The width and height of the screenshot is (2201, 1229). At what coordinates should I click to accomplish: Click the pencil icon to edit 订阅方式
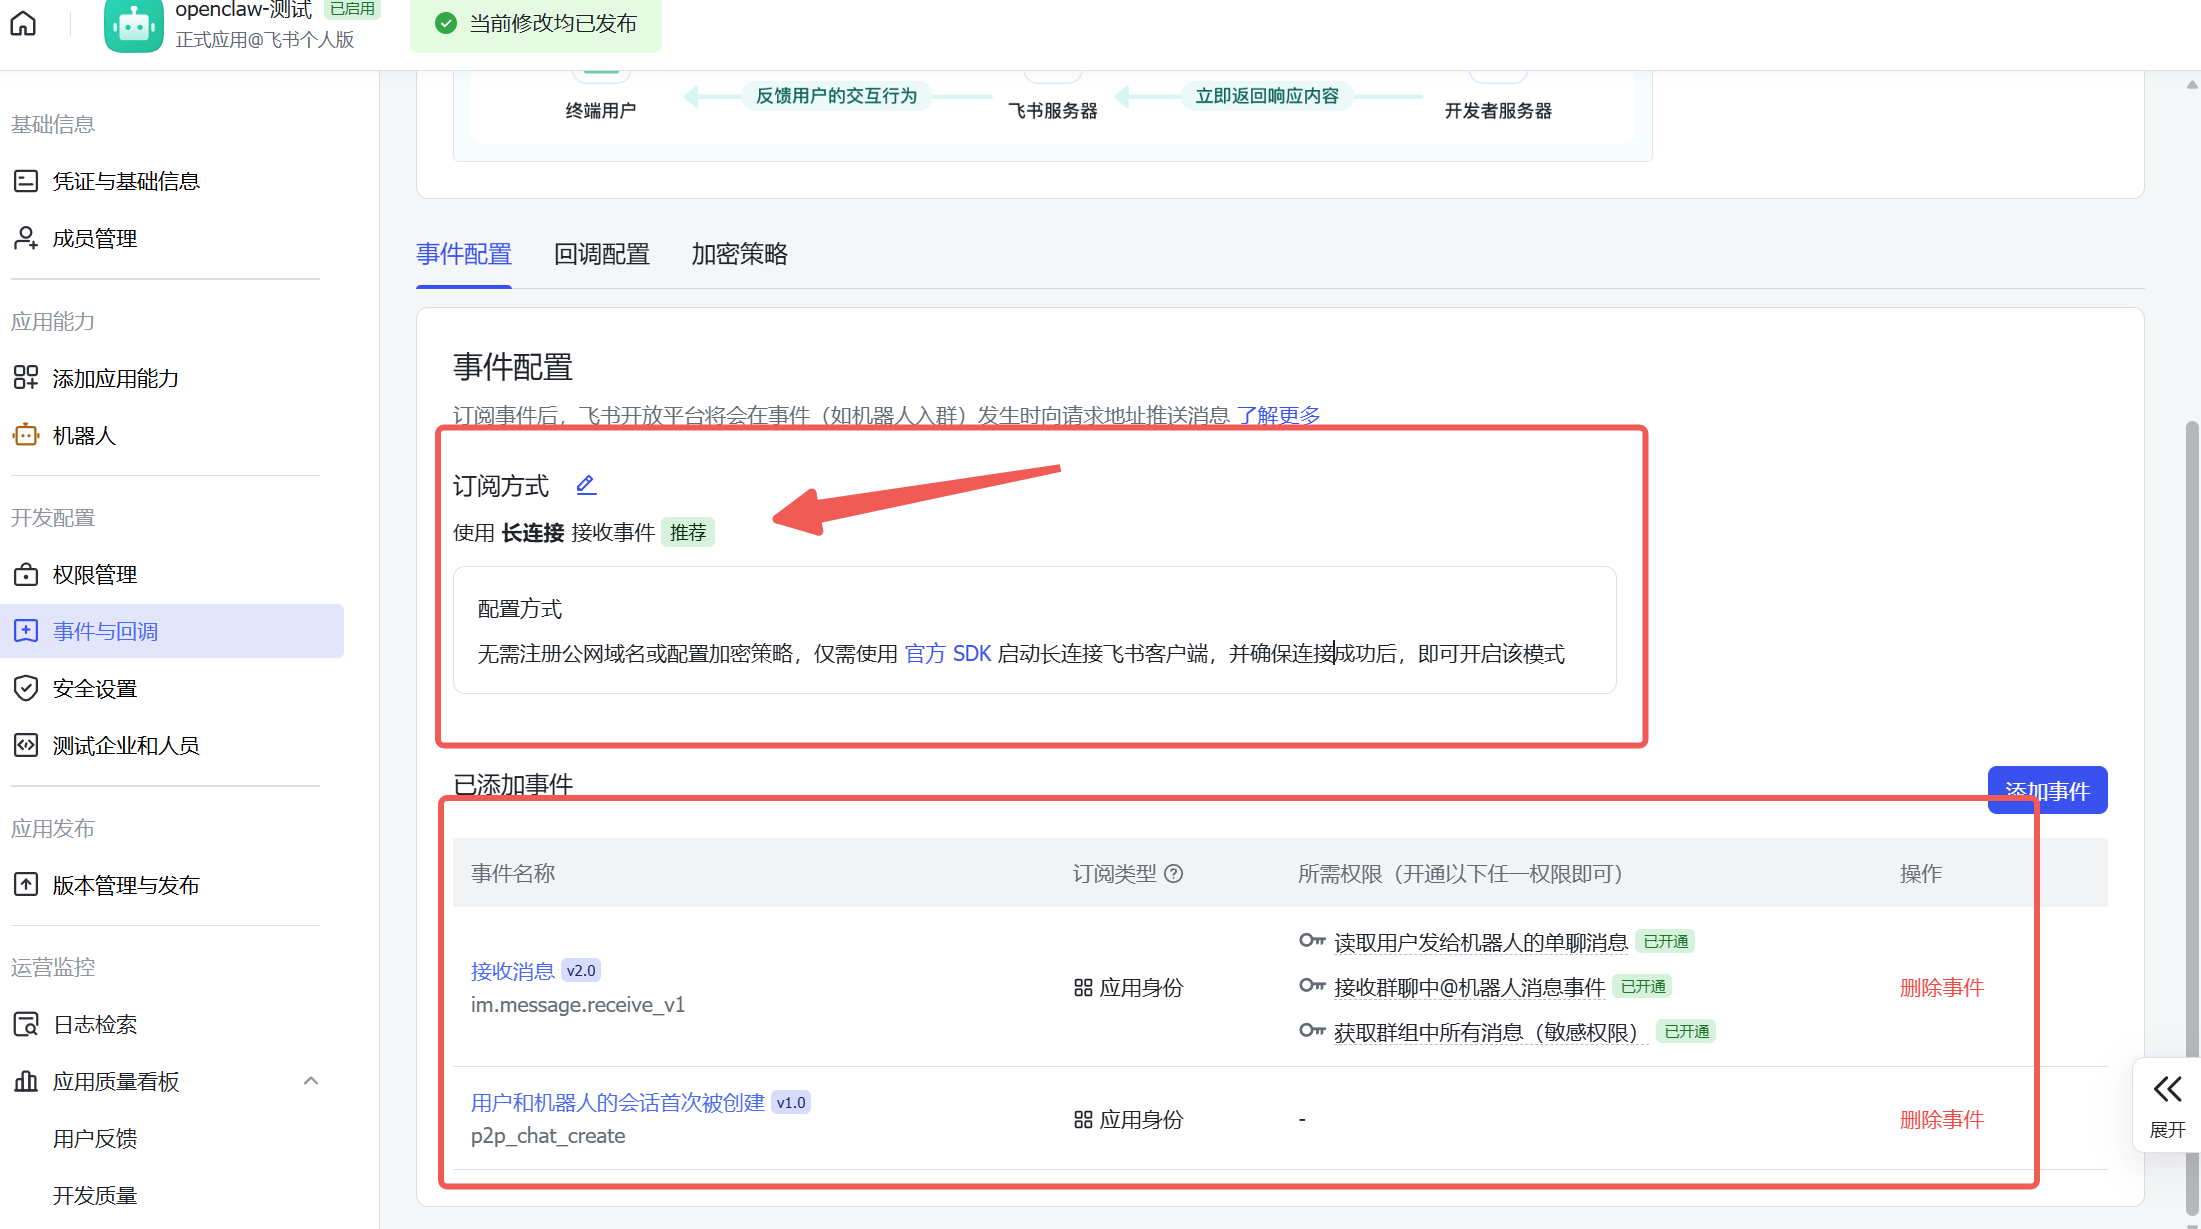pyautogui.click(x=586, y=484)
